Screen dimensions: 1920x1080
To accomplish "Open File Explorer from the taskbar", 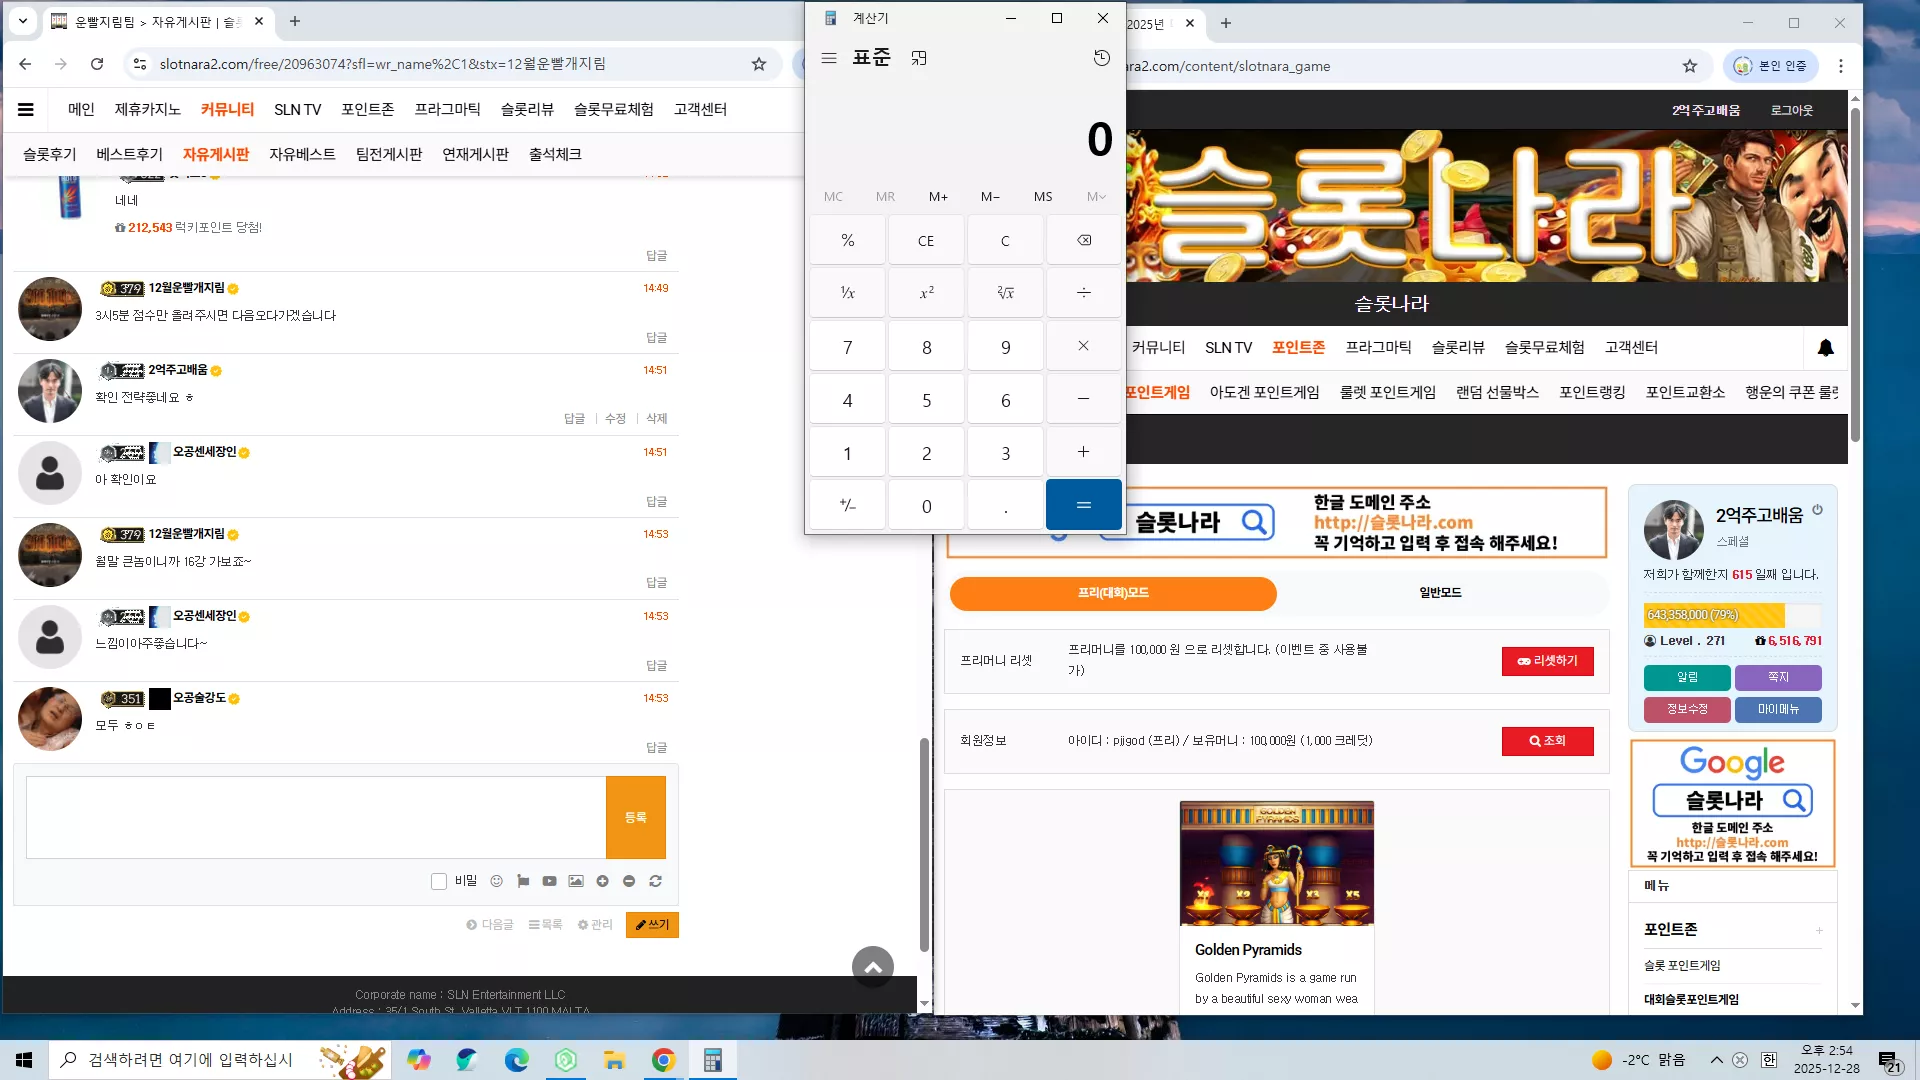I will [614, 1060].
